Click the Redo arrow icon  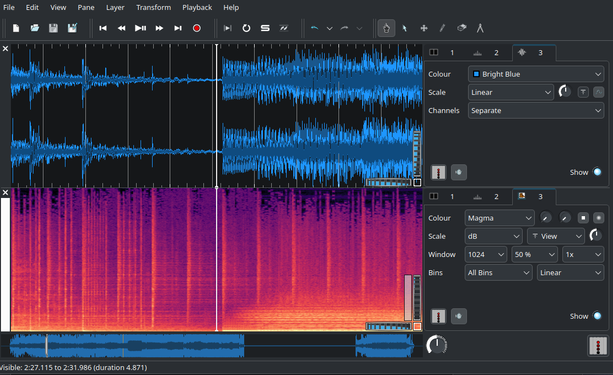(x=344, y=28)
